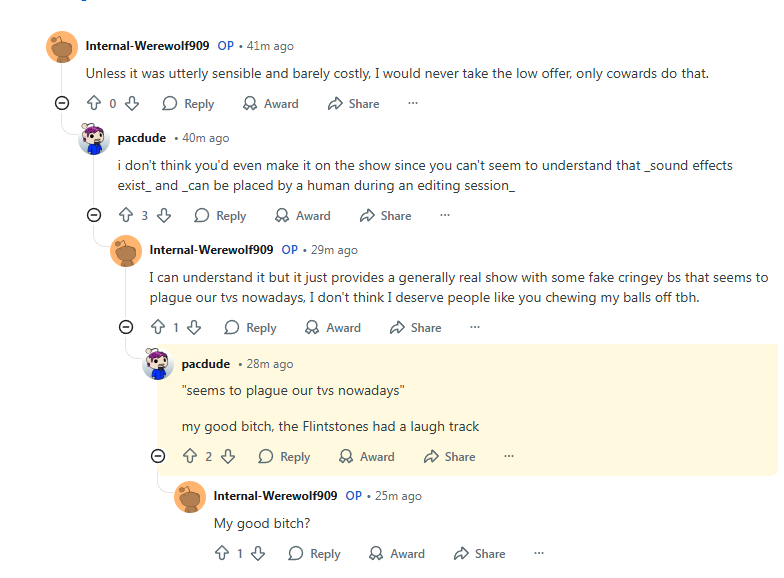Share the highlighted pacdude comment
This screenshot has height=578, width=784.
point(450,456)
